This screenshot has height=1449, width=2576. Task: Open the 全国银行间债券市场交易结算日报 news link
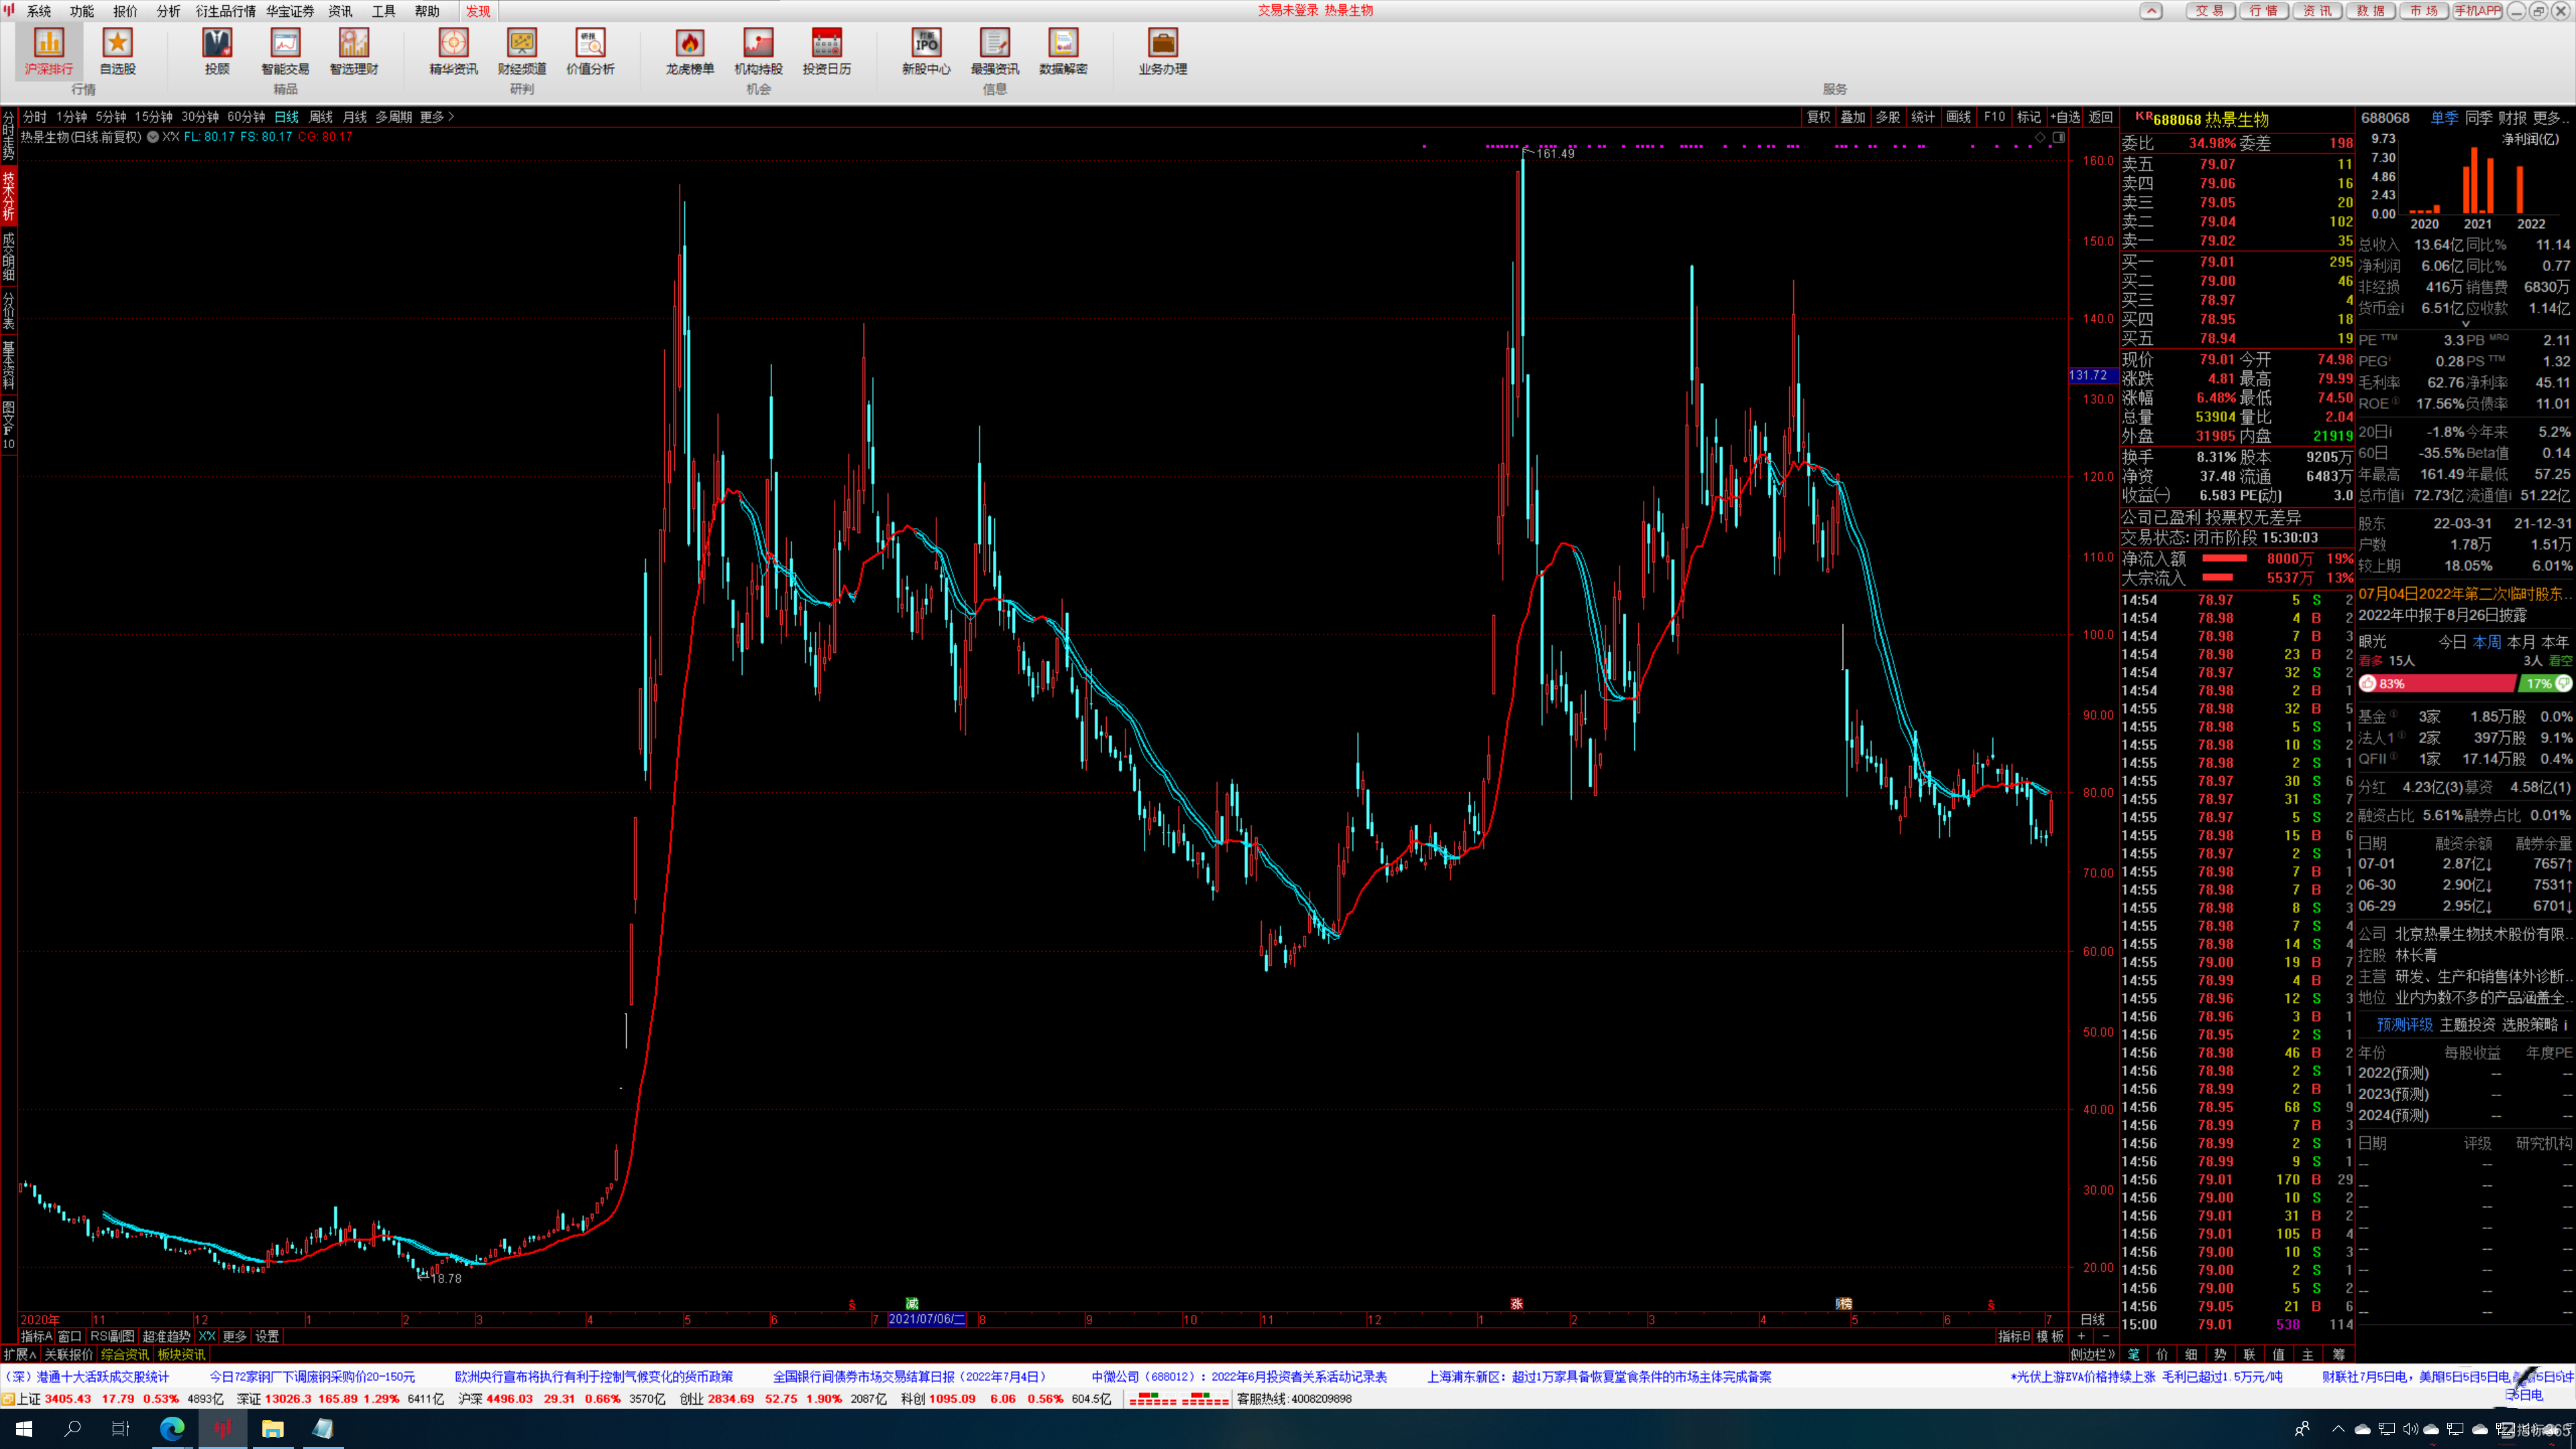(909, 1377)
